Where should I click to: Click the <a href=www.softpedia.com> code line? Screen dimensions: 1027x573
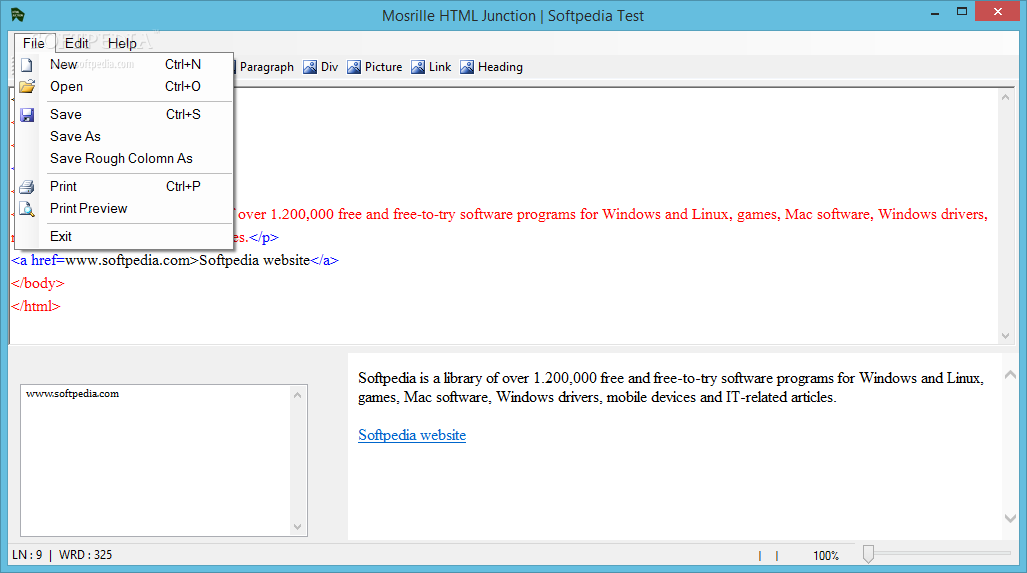[175, 260]
